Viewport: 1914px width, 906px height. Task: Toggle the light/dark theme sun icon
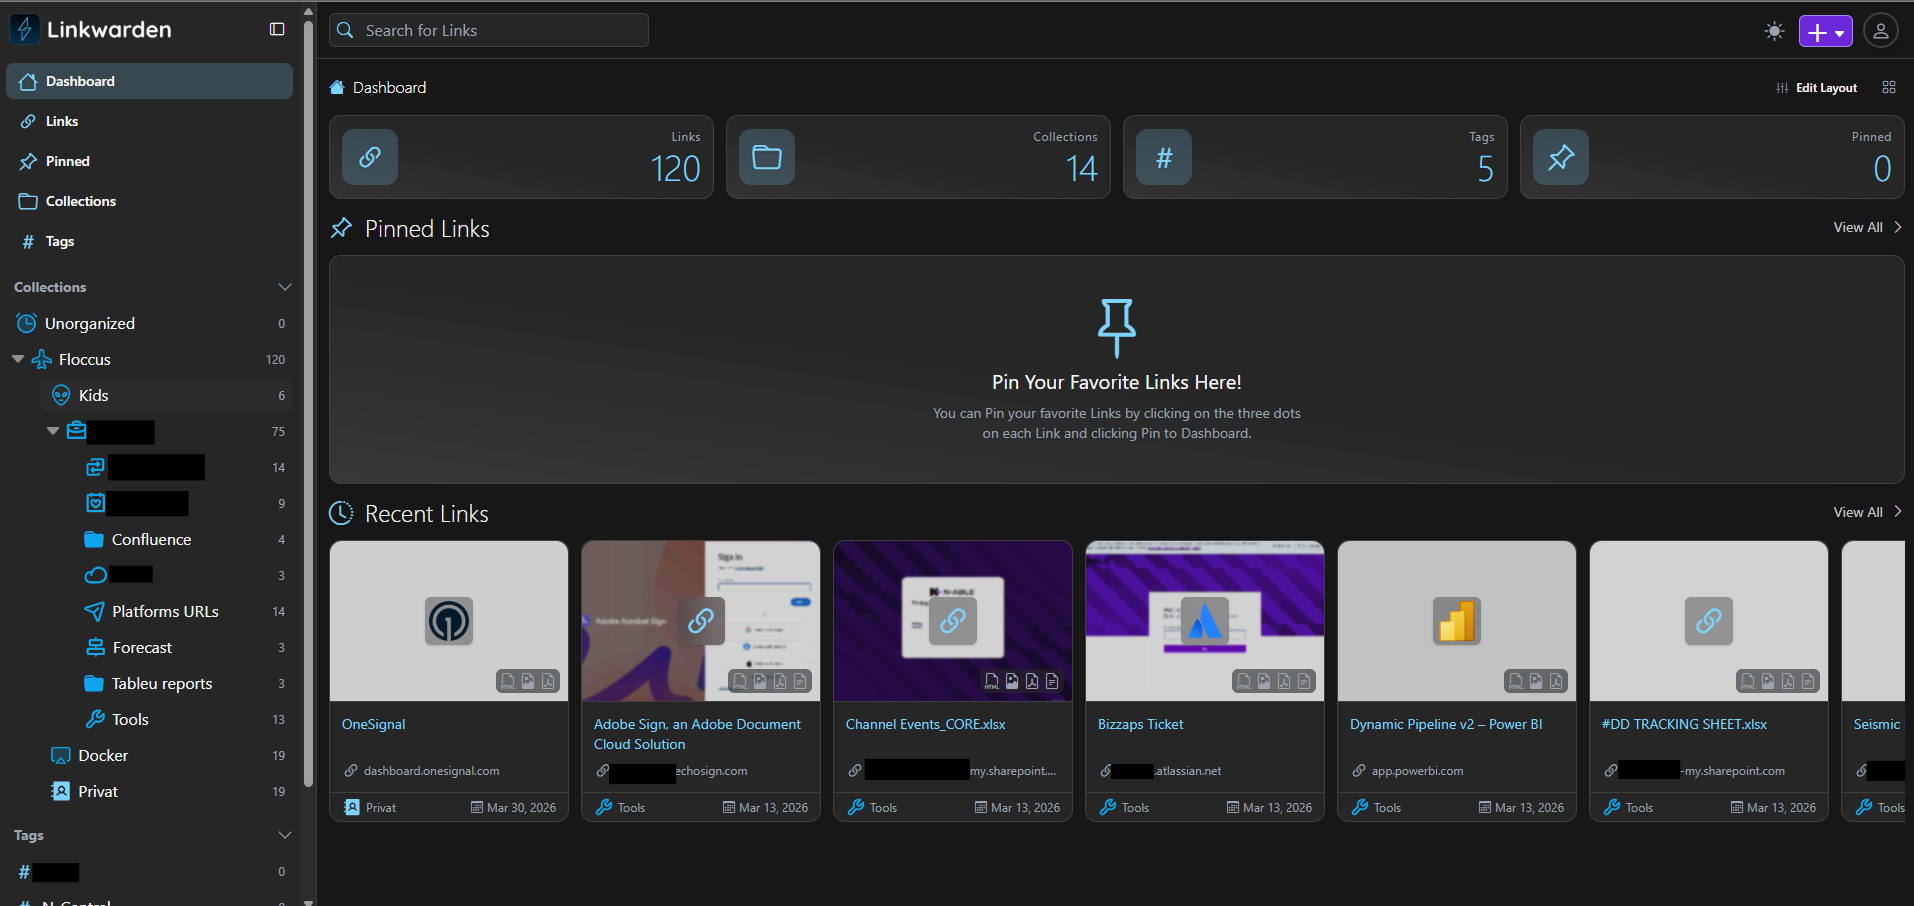coord(1774,31)
